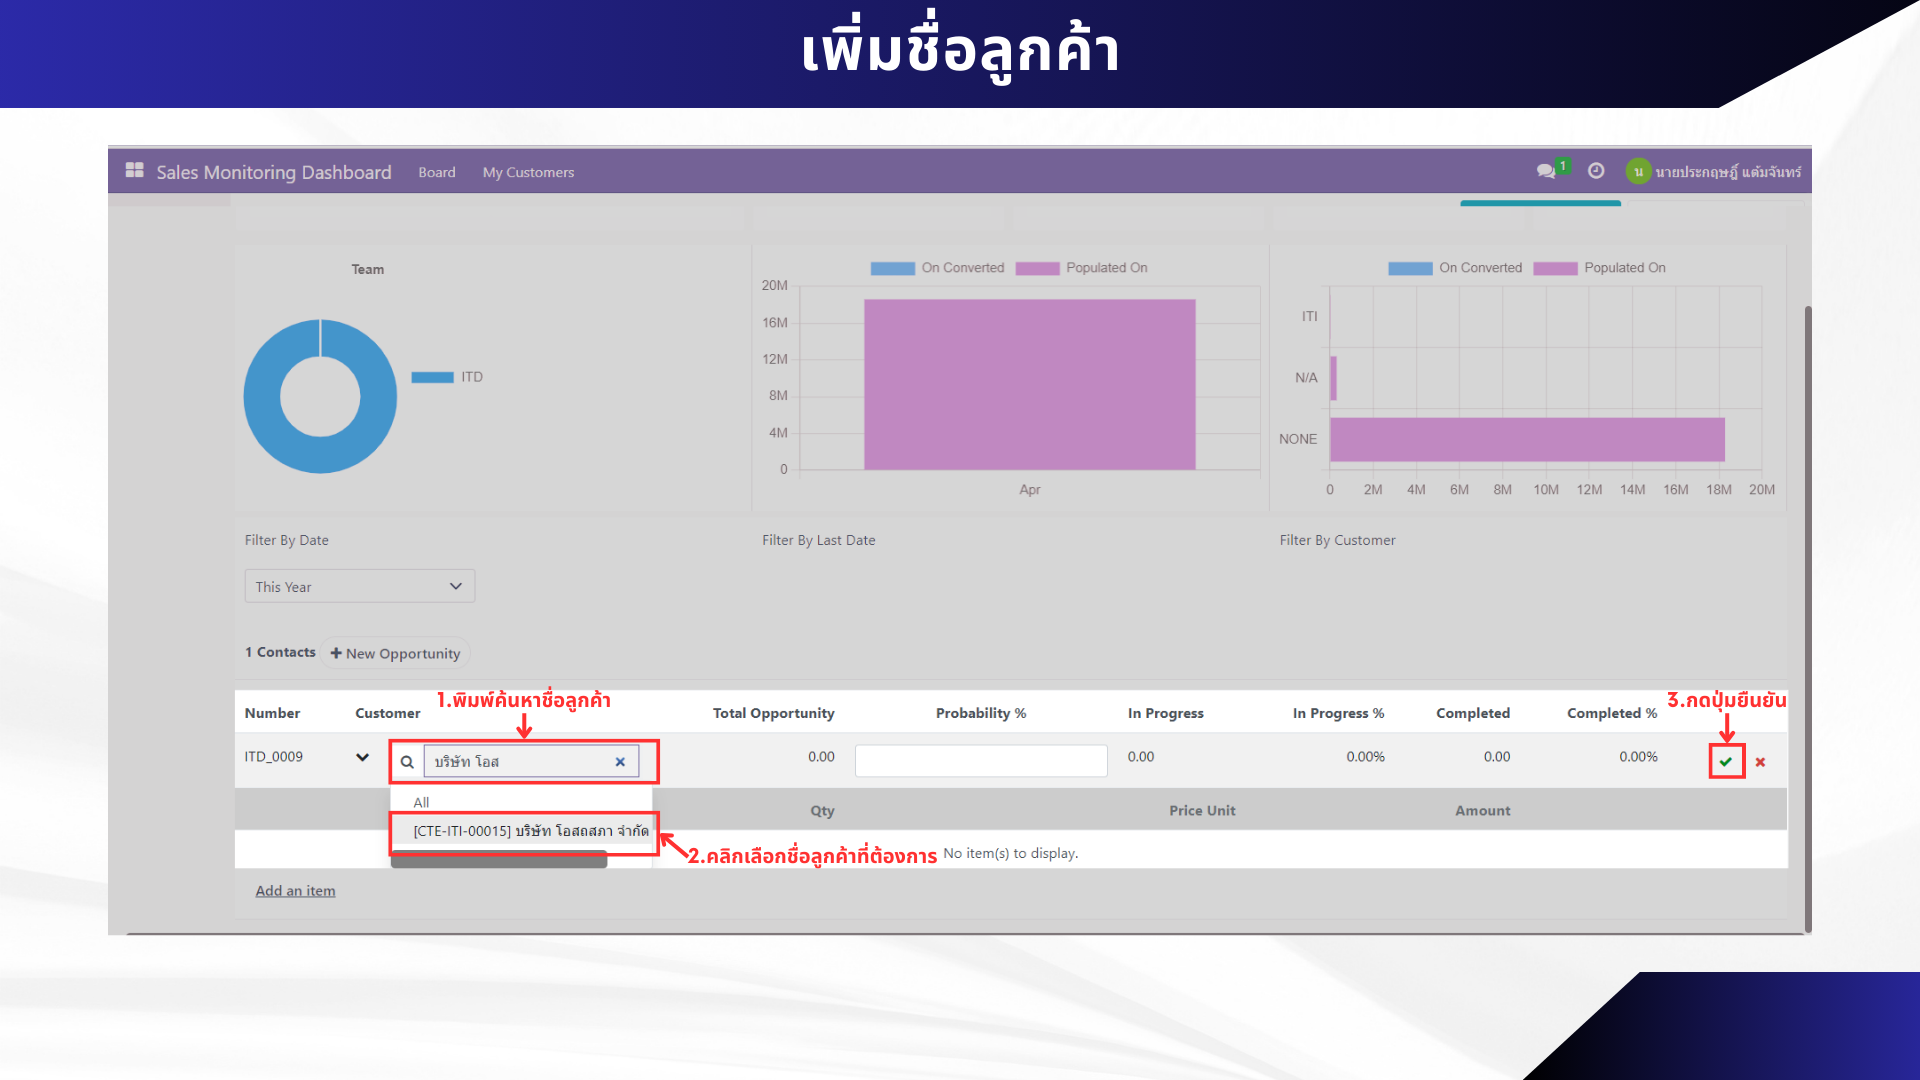Click the Probability % input field

click(x=980, y=761)
